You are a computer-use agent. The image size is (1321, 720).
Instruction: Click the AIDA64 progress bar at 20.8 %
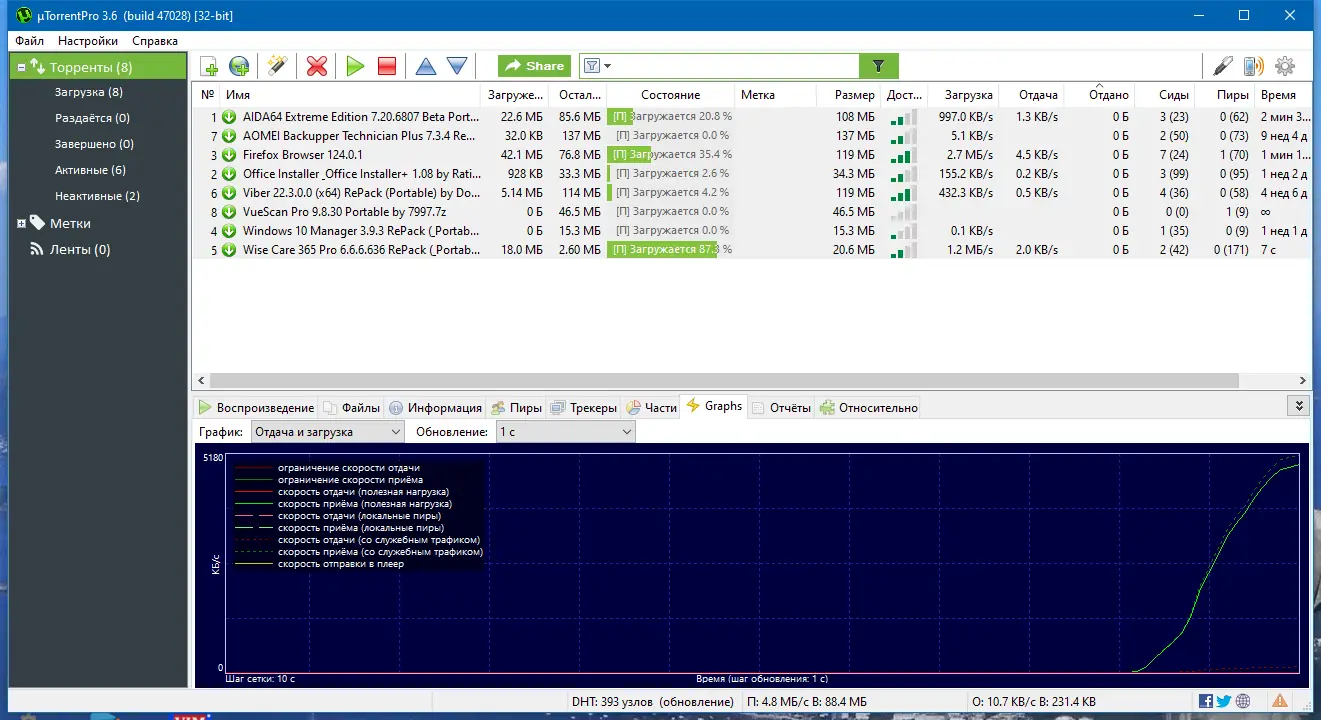click(670, 117)
